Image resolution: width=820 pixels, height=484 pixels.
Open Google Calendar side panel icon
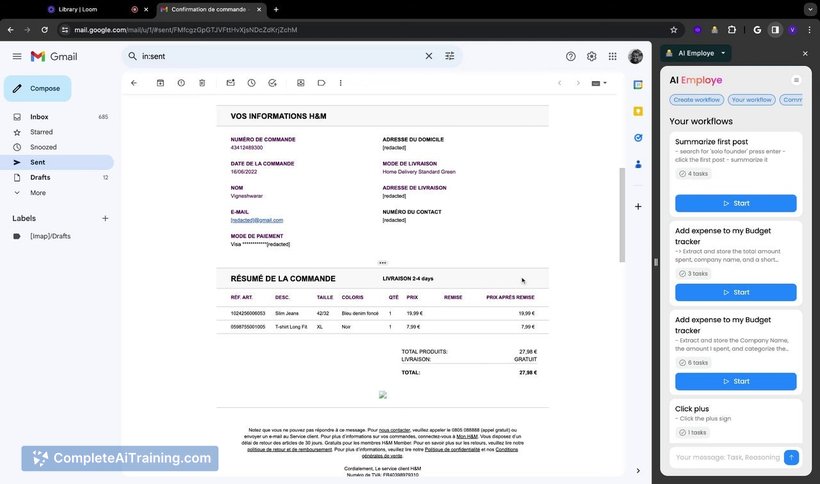tap(638, 85)
